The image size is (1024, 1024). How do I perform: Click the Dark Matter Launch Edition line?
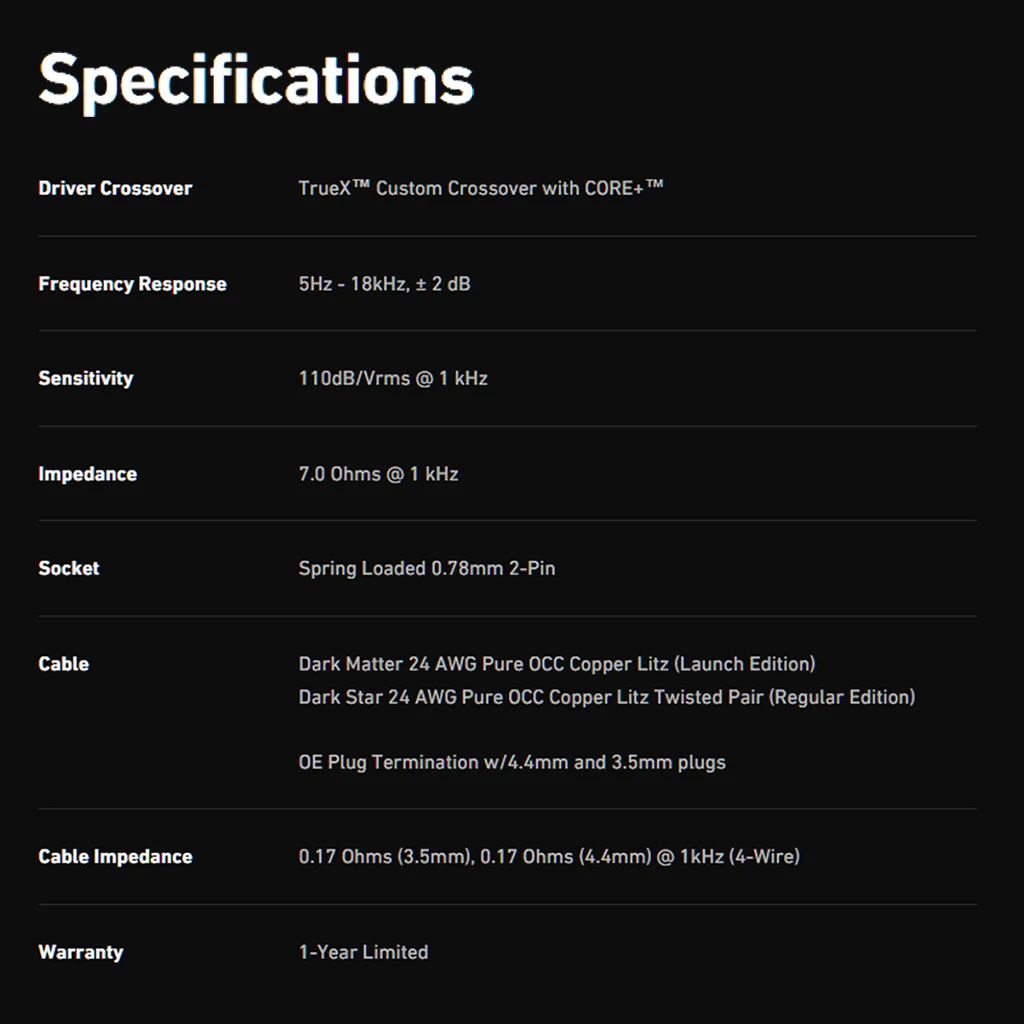tap(557, 664)
